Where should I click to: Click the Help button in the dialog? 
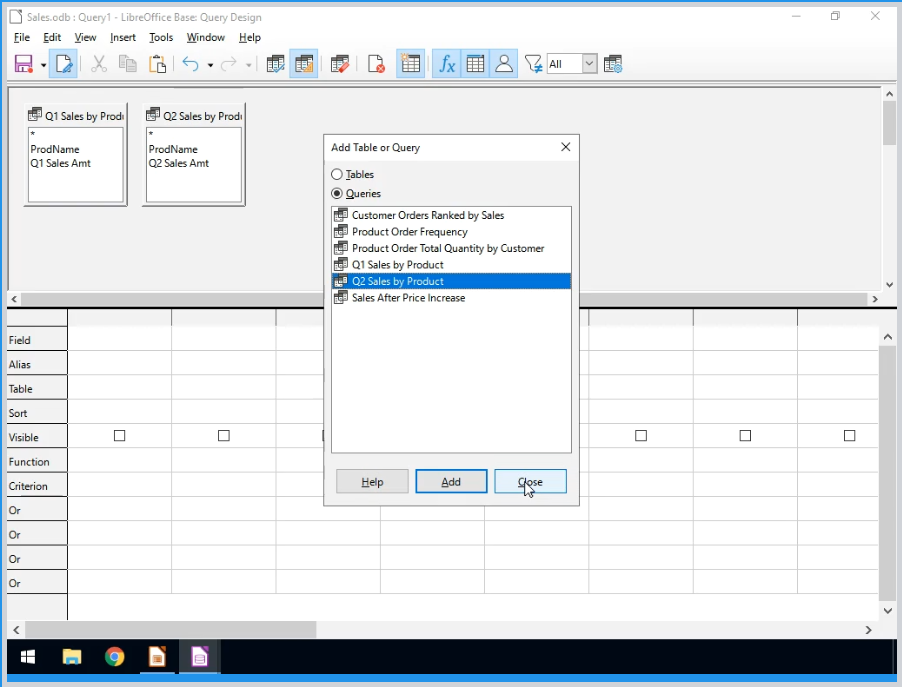point(372,482)
